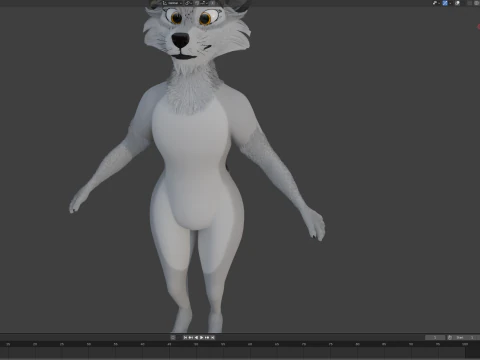Click the Start frame field

465,338
